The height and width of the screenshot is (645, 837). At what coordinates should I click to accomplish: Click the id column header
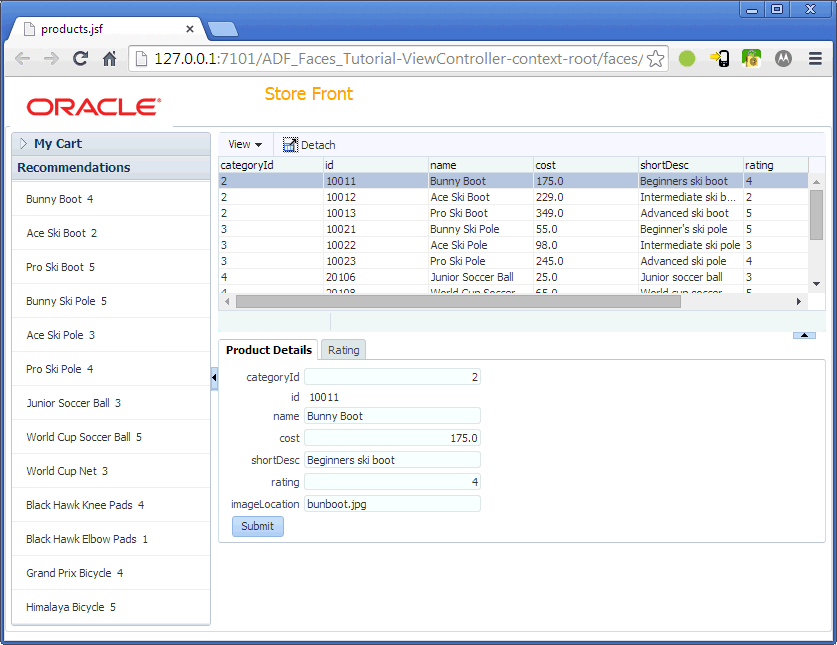[376, 165]
